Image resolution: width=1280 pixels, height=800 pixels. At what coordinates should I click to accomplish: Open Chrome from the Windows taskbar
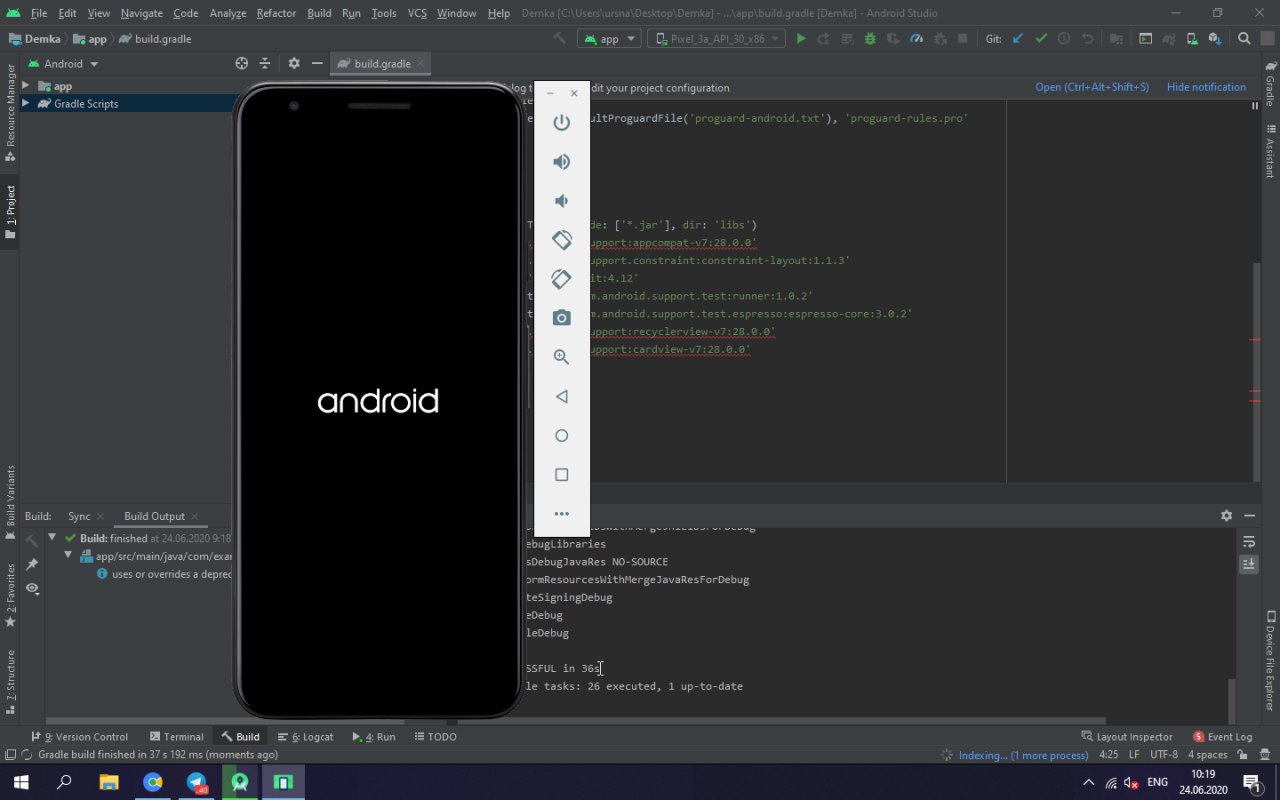tap(153, 782)
